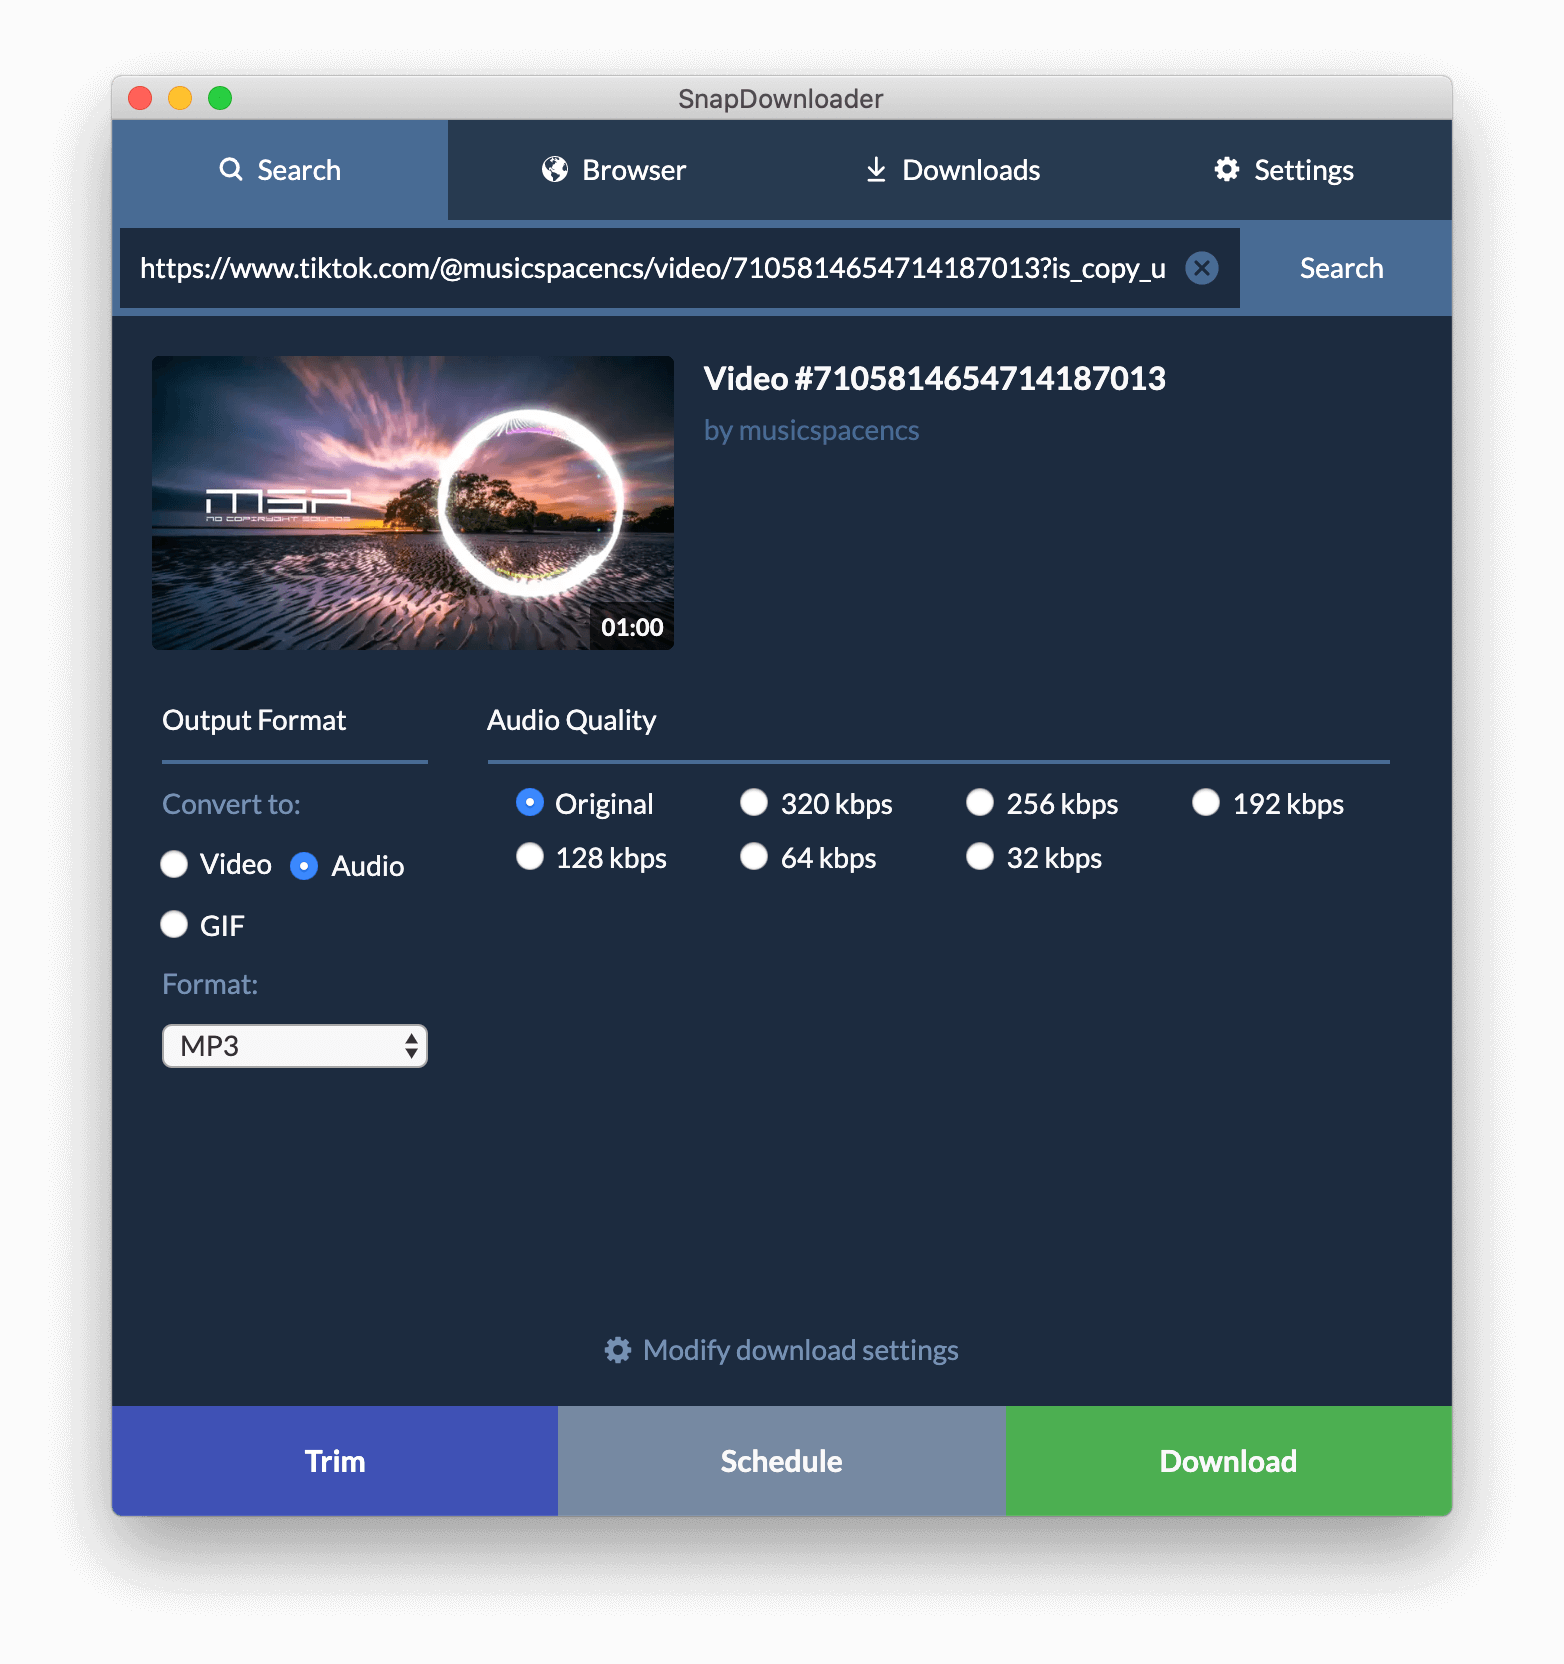Click the Search button next to the URL
Image resolution: width=1564 pixels, height=1664 pixels.
tap(1342, 268)
